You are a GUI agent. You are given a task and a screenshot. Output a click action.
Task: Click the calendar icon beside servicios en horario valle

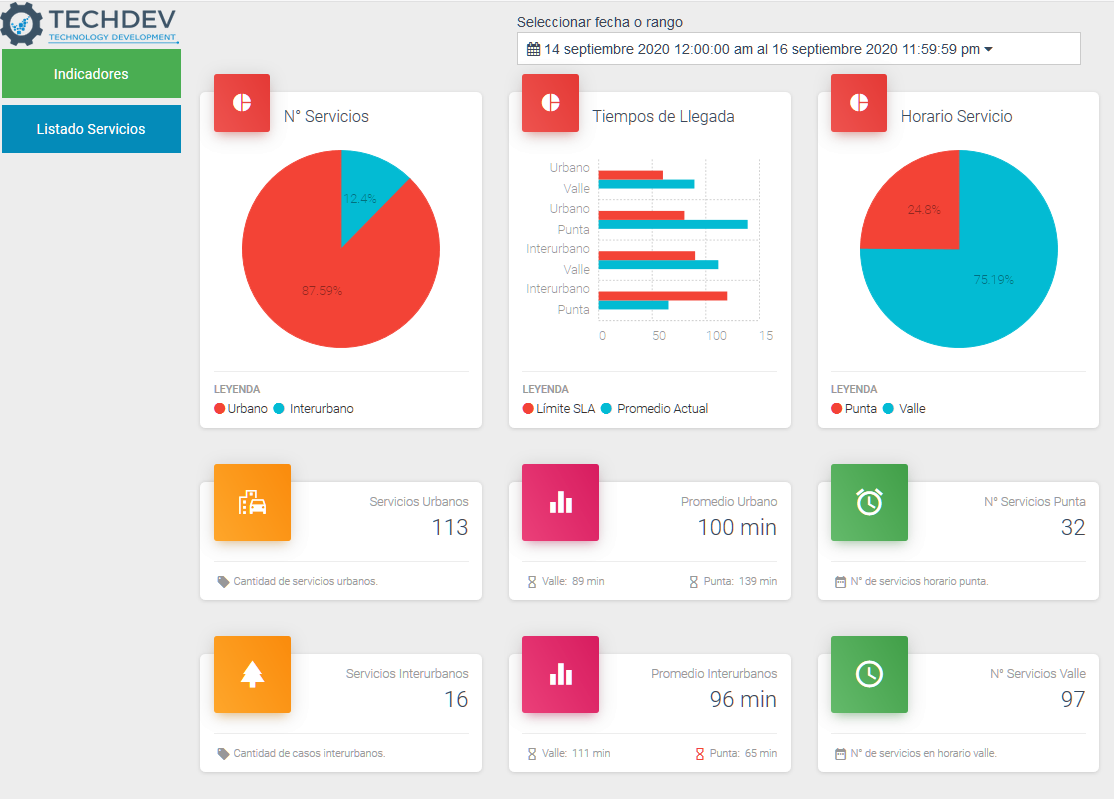pyautogui.click(x=840, y=754)
